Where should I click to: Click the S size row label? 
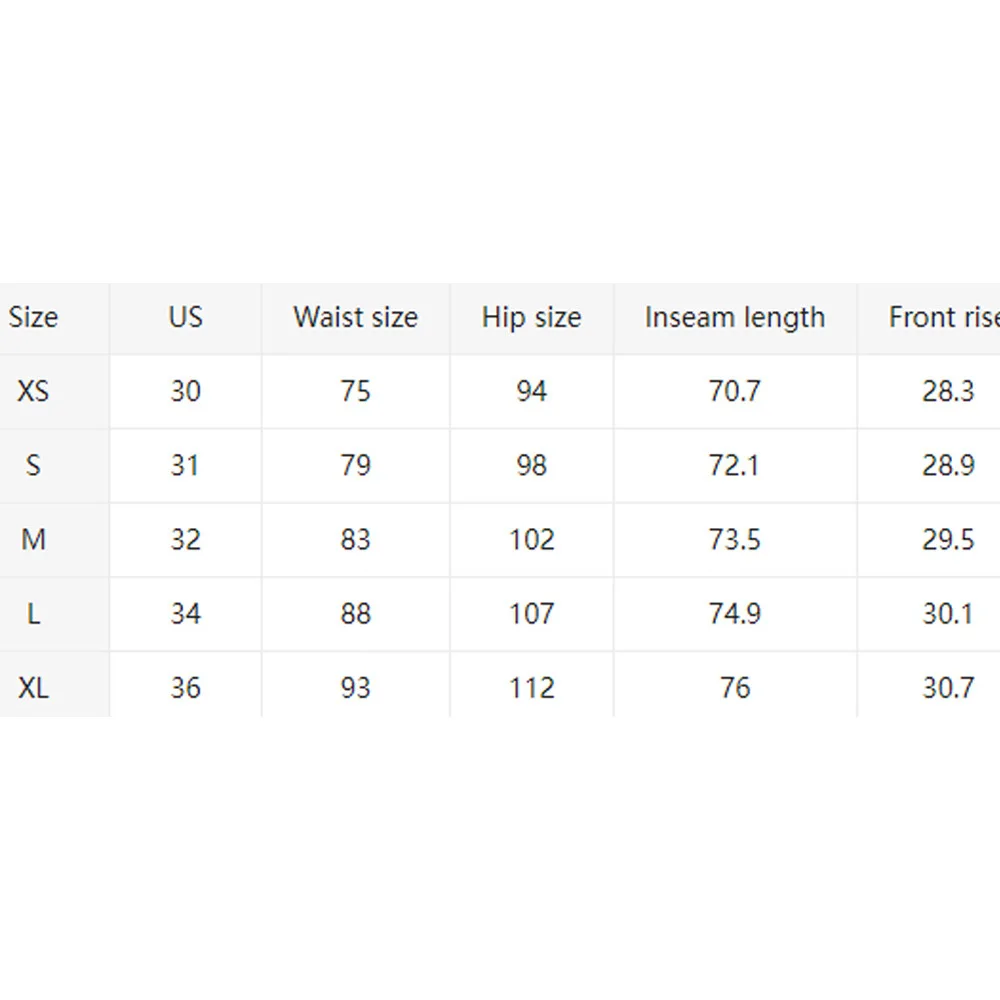click(x=33, y=465)
